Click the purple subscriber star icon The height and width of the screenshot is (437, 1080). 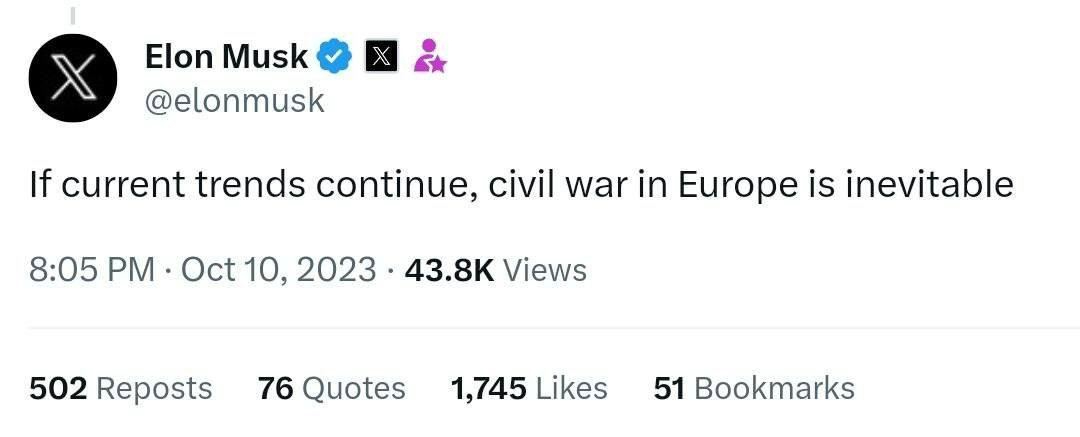429,57
